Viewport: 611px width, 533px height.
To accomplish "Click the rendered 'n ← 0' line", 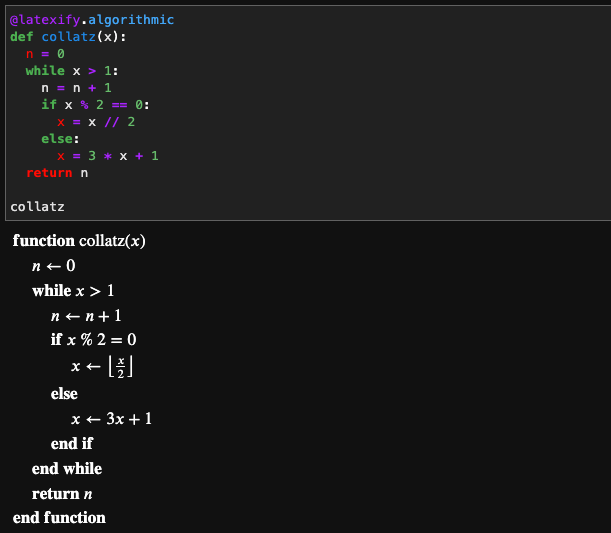I will pyautogui.click(x=53, y=266).
